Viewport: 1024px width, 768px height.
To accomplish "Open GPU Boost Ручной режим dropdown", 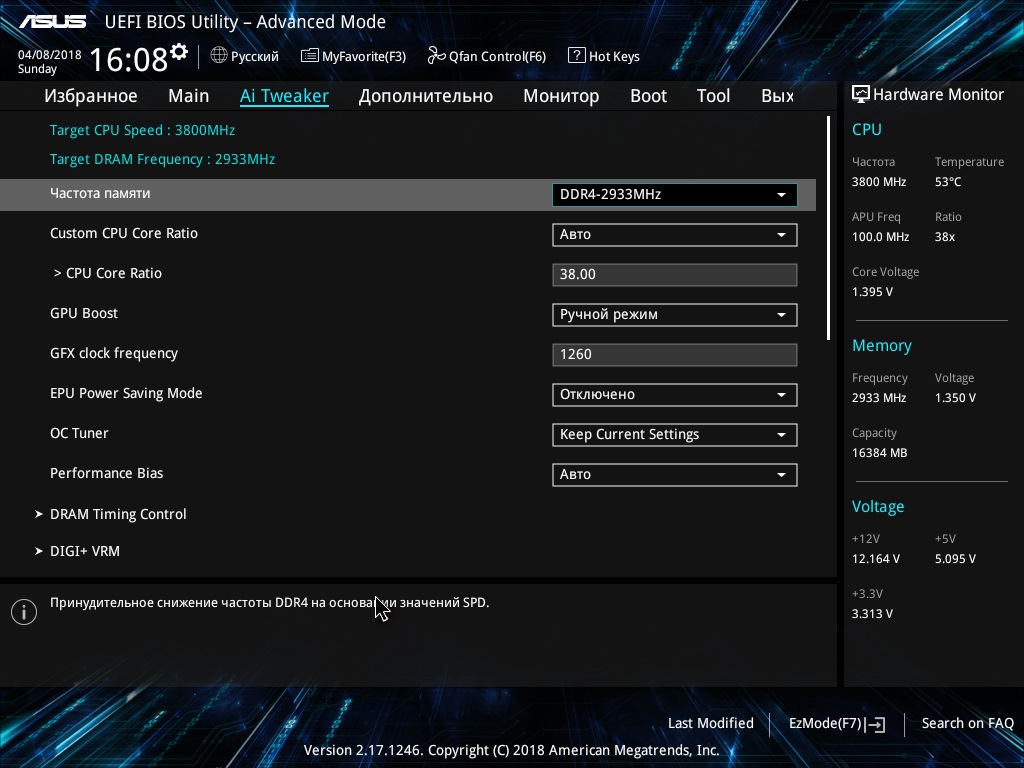I will [675, 314].
